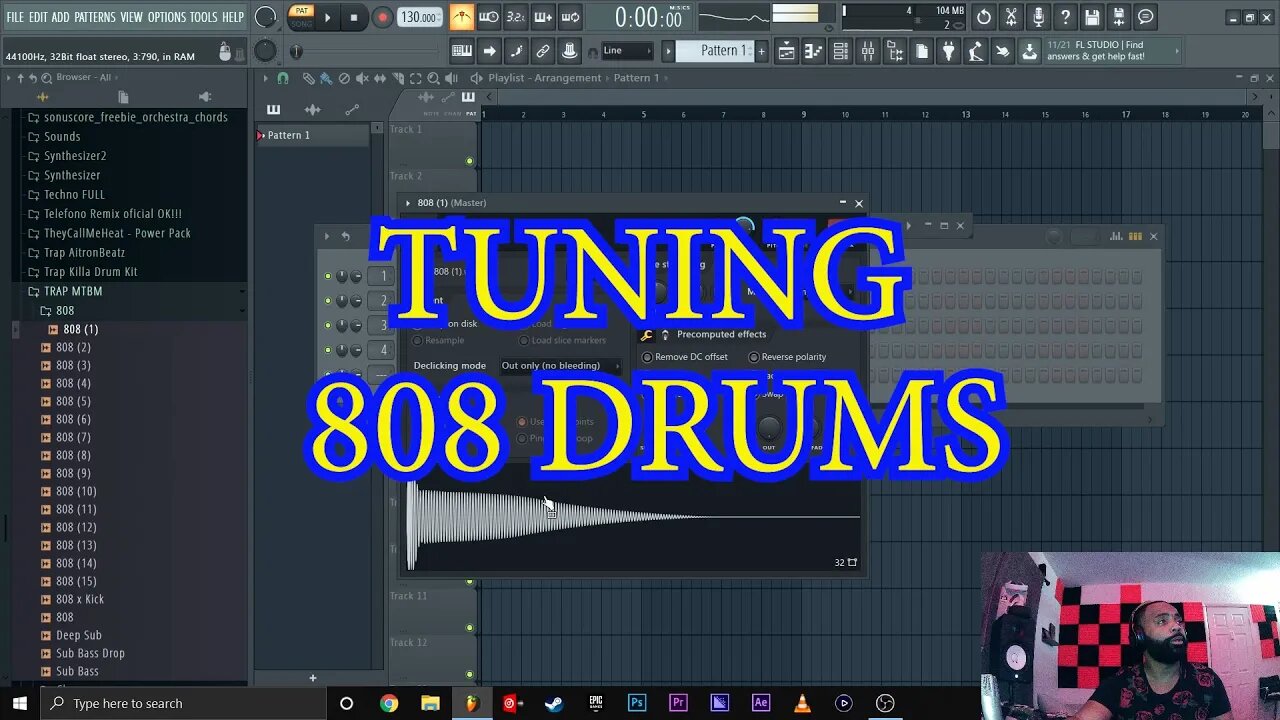Add new pattern plus button

pyautogui.click(x=761, y=51)
